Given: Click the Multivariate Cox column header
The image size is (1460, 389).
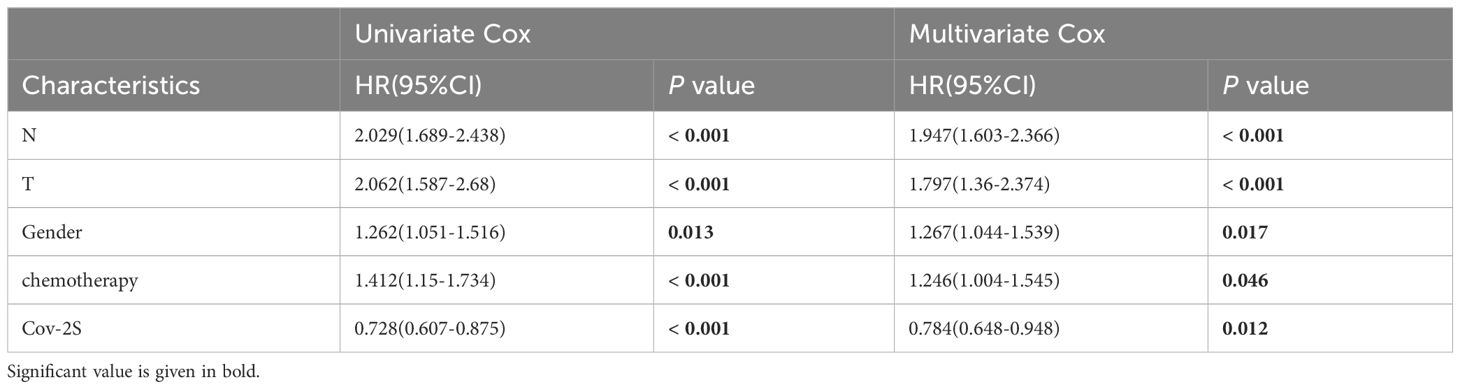Looking at the screenshot, I should click(x=1007, y=34).
